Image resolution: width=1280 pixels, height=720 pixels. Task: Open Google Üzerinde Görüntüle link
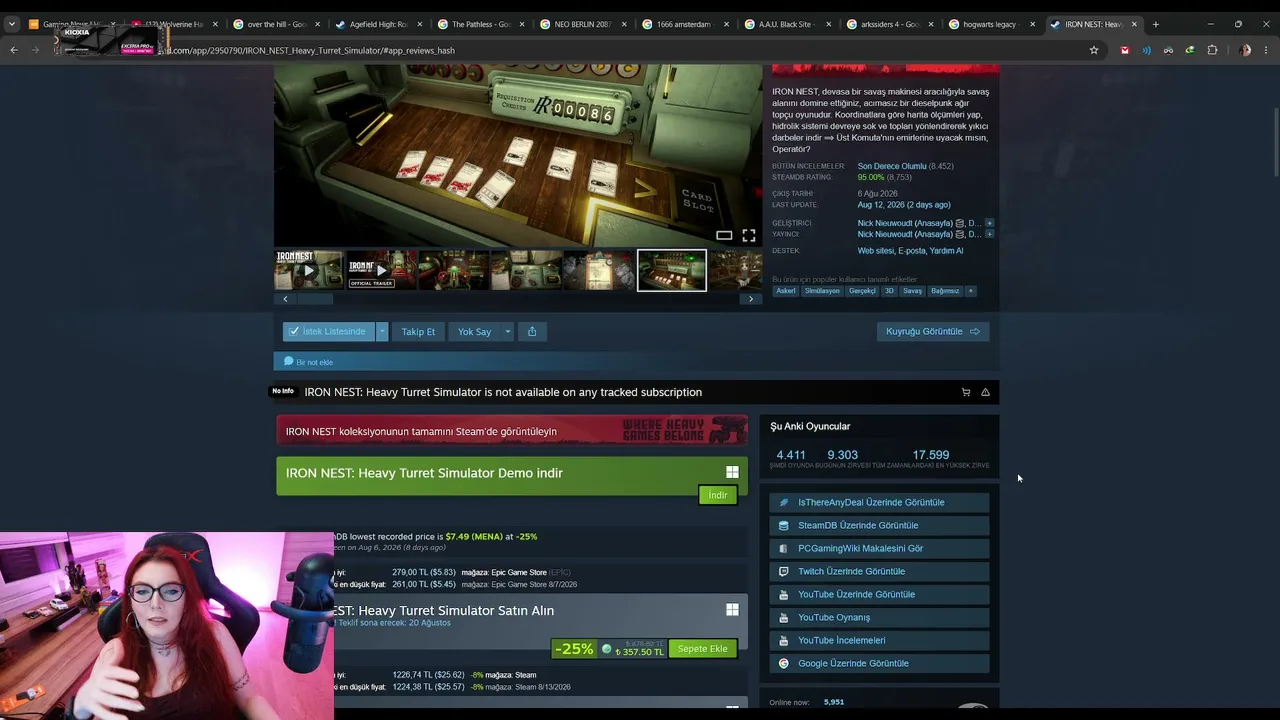[x=879, y=663]
